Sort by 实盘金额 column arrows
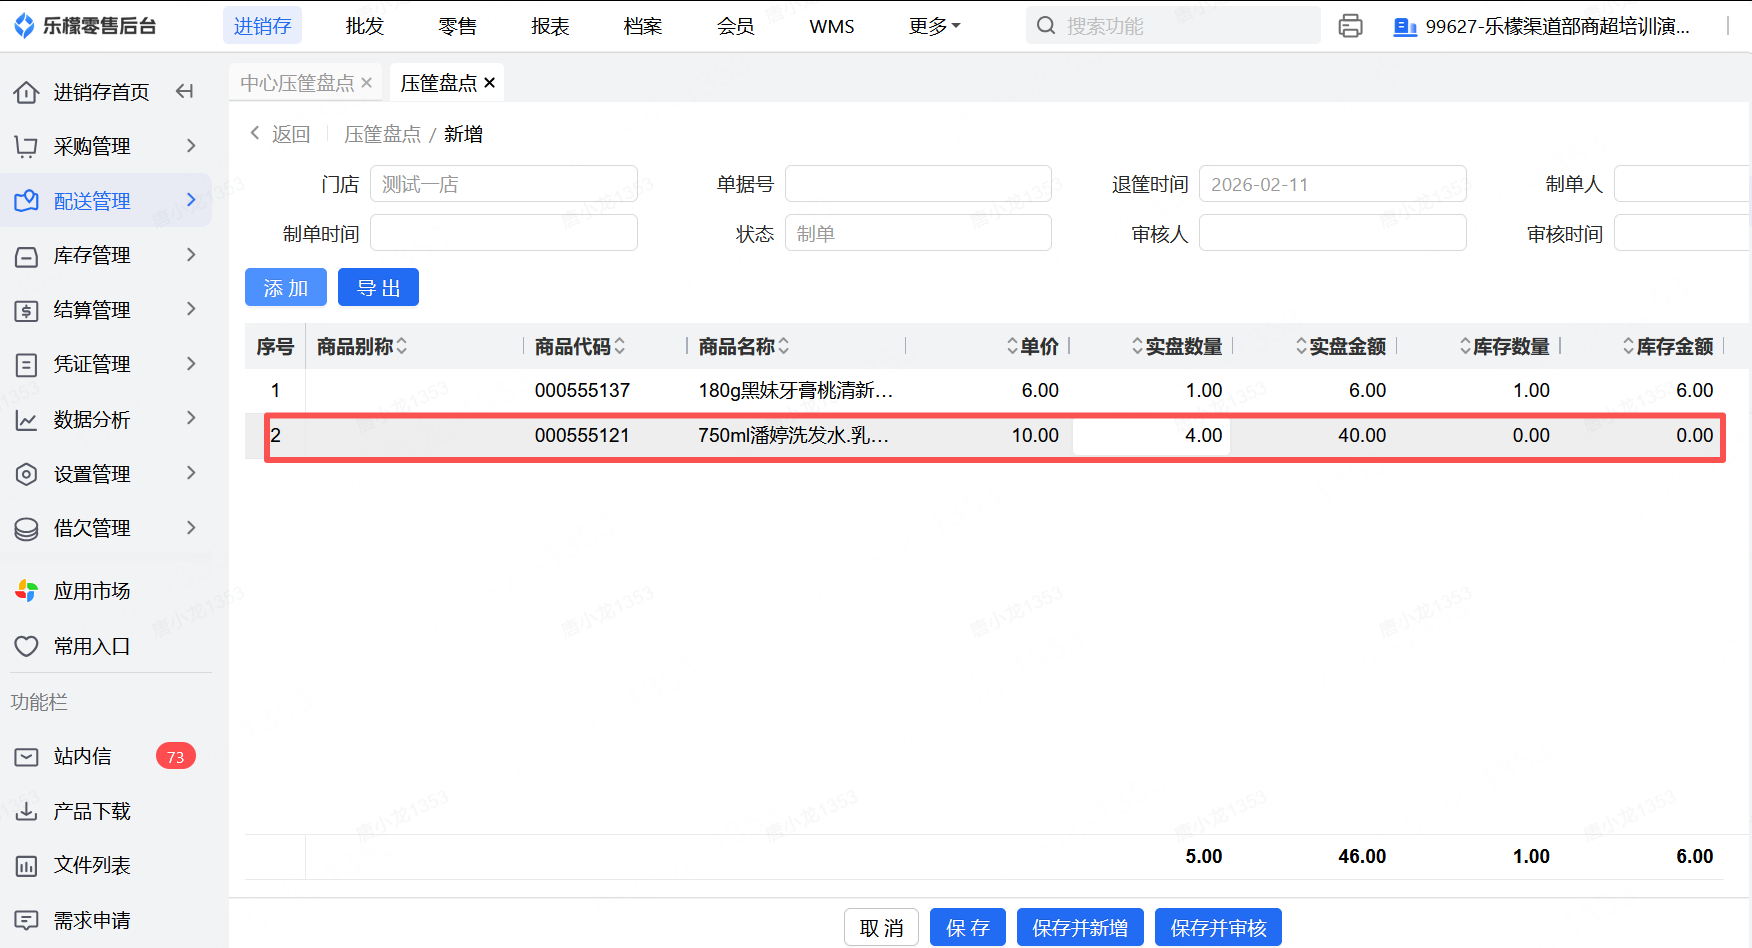The image size is (1752, 948). [x=1302, y=346]
